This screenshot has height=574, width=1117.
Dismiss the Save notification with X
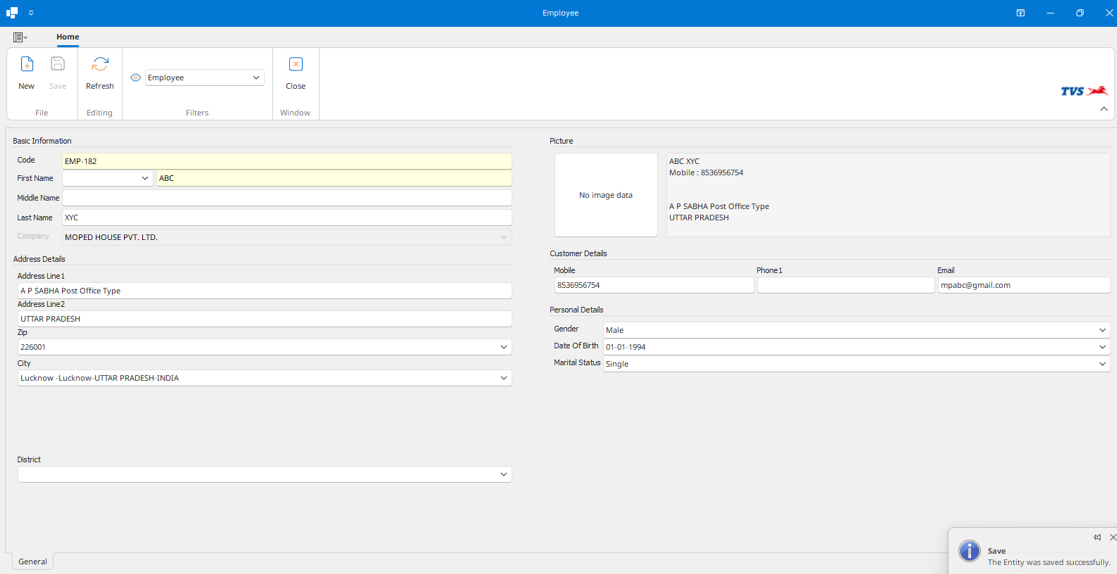click(x=1112, y=538)
